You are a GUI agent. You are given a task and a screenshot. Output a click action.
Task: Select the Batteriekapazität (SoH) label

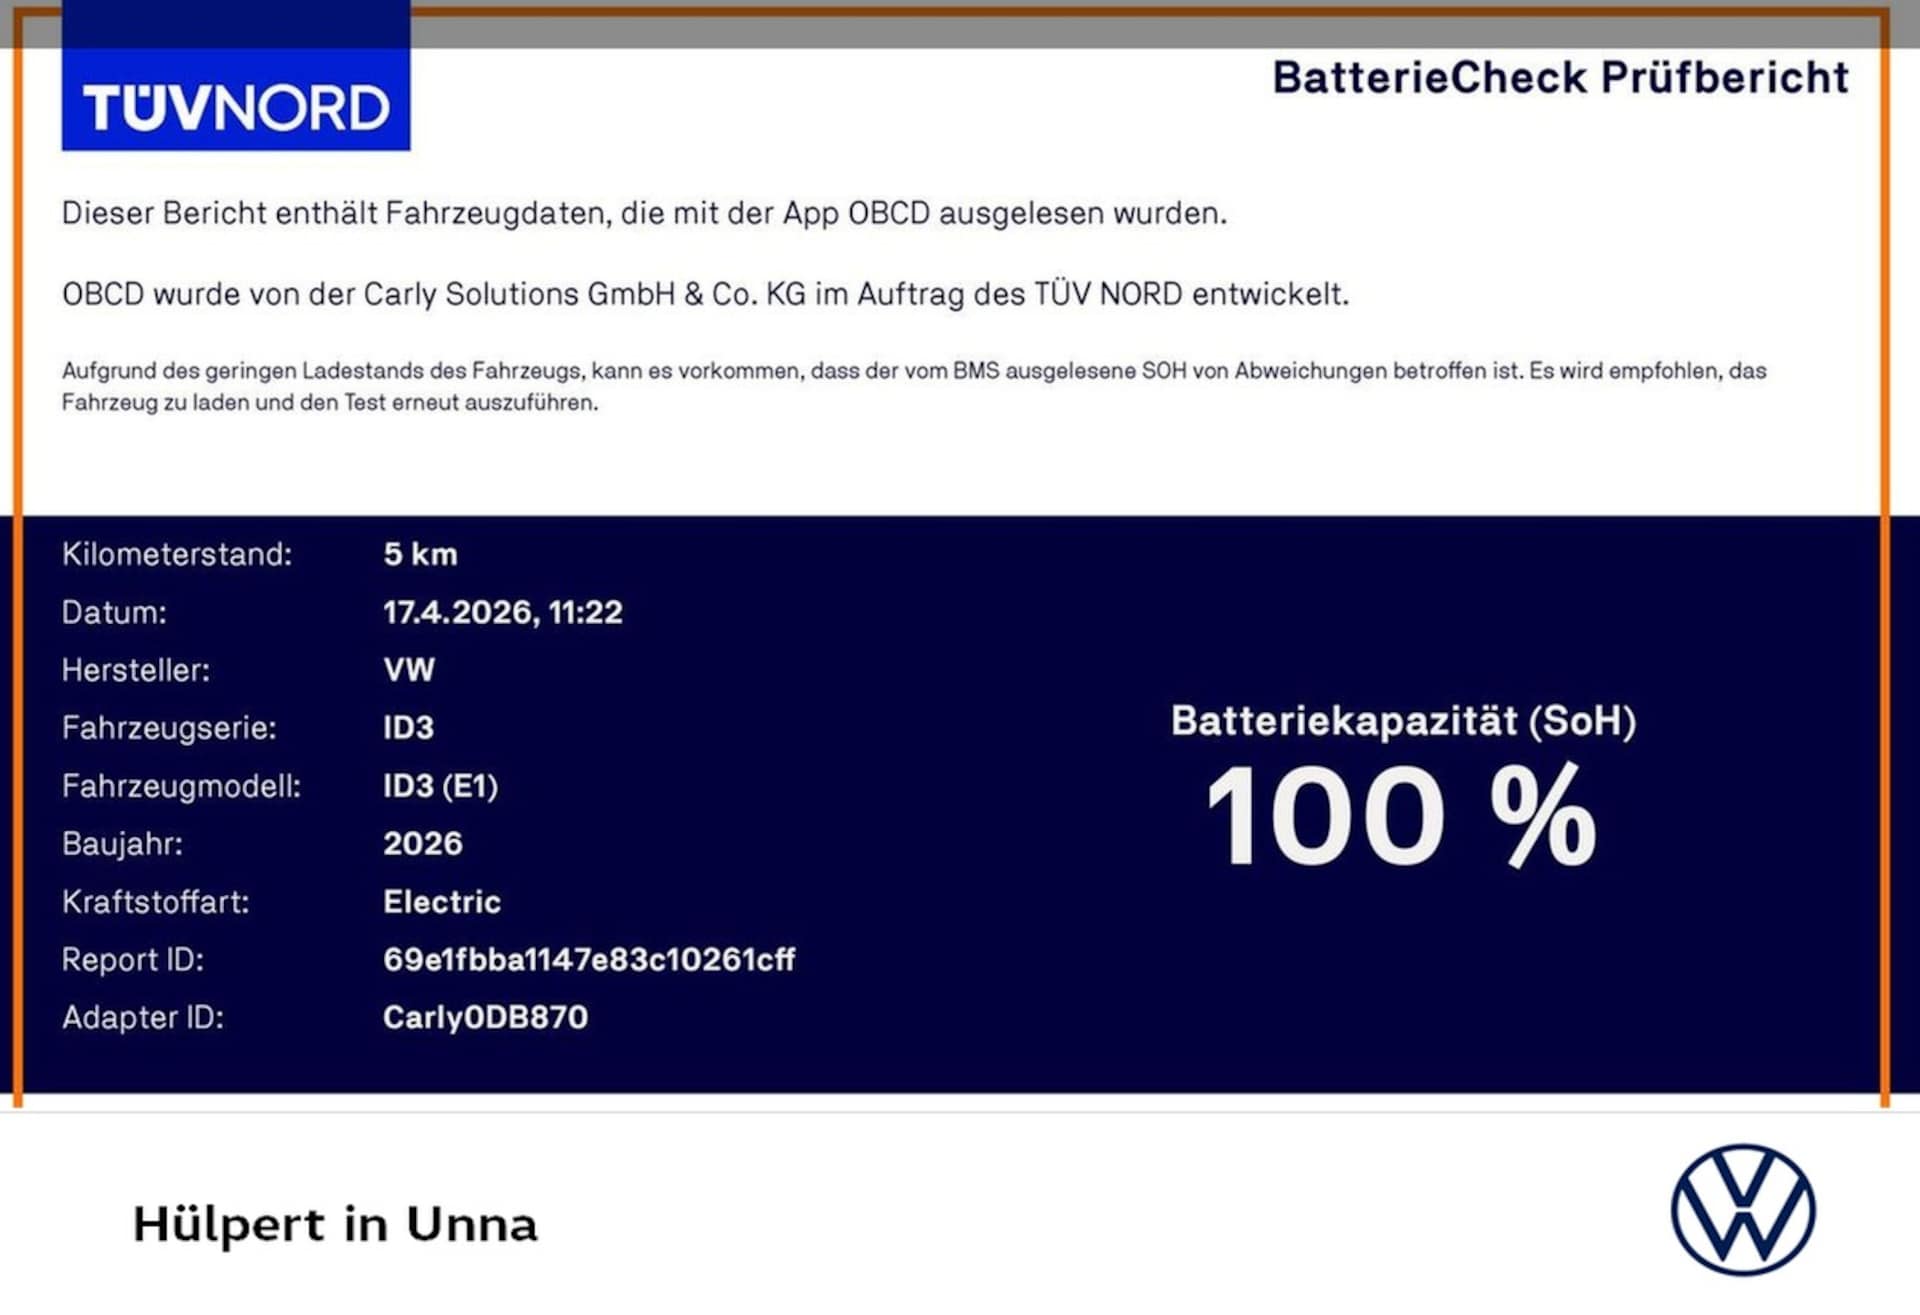coord(1403,721)
